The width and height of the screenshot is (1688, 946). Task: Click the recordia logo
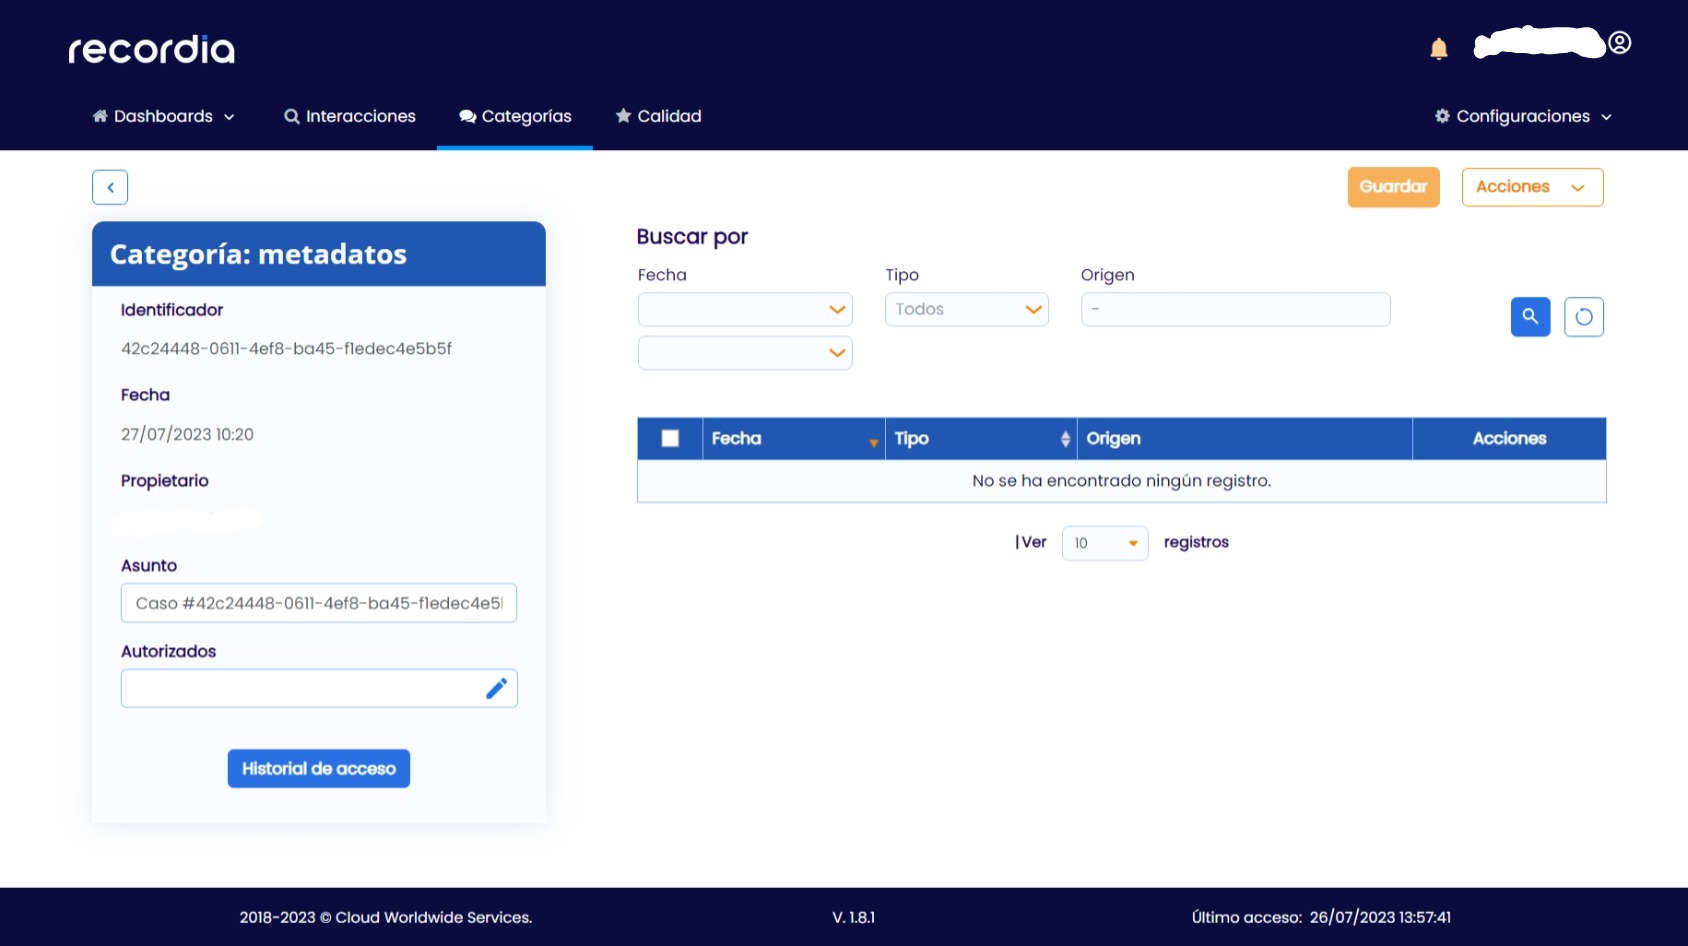point(152,50)
